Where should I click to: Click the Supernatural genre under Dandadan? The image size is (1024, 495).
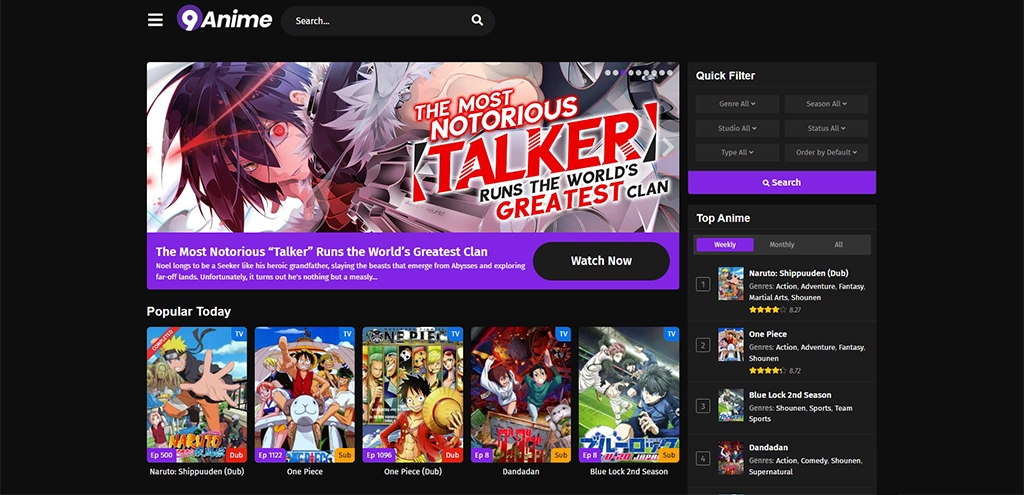[771, 471]
